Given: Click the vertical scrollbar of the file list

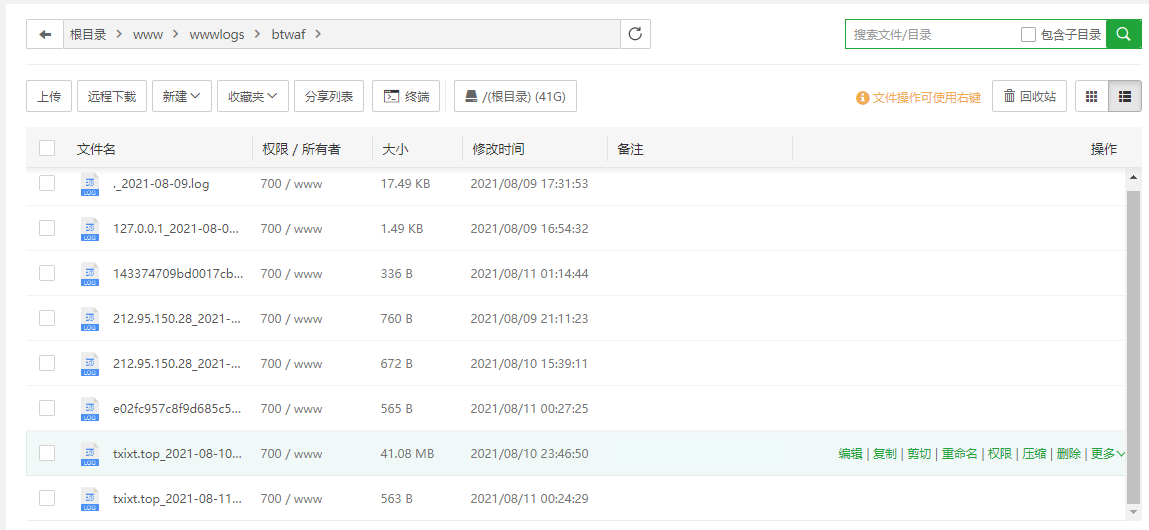Looking at the screenshot, I should click(1134, 345).
